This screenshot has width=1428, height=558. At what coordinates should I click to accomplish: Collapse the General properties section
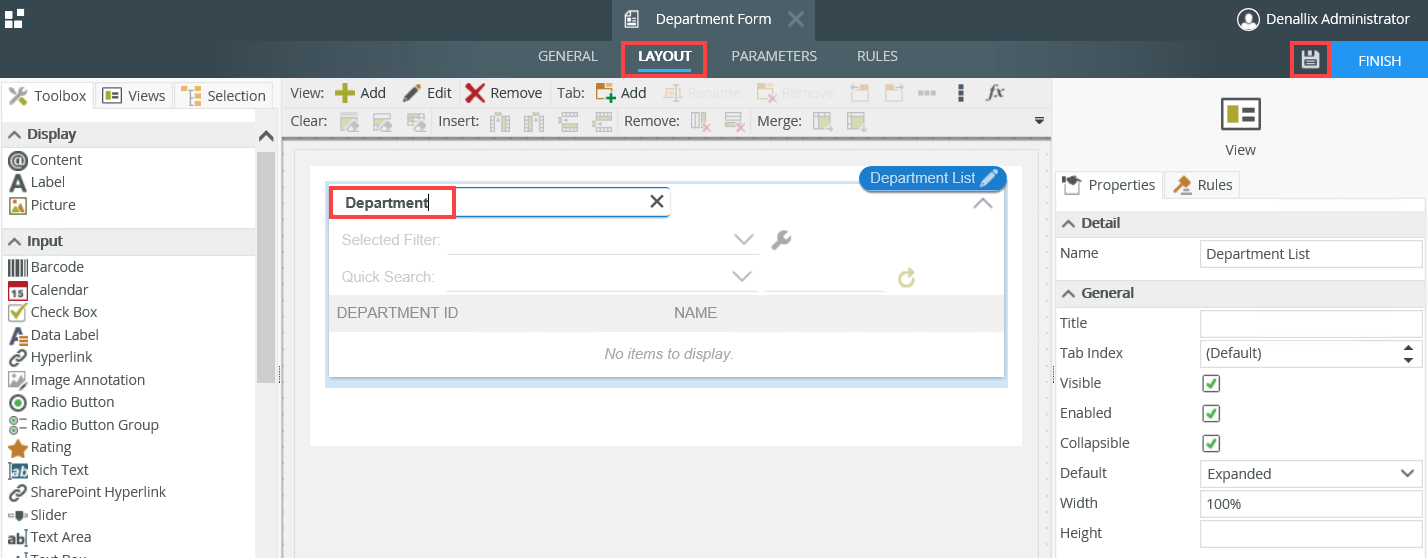pos(1069,293)
